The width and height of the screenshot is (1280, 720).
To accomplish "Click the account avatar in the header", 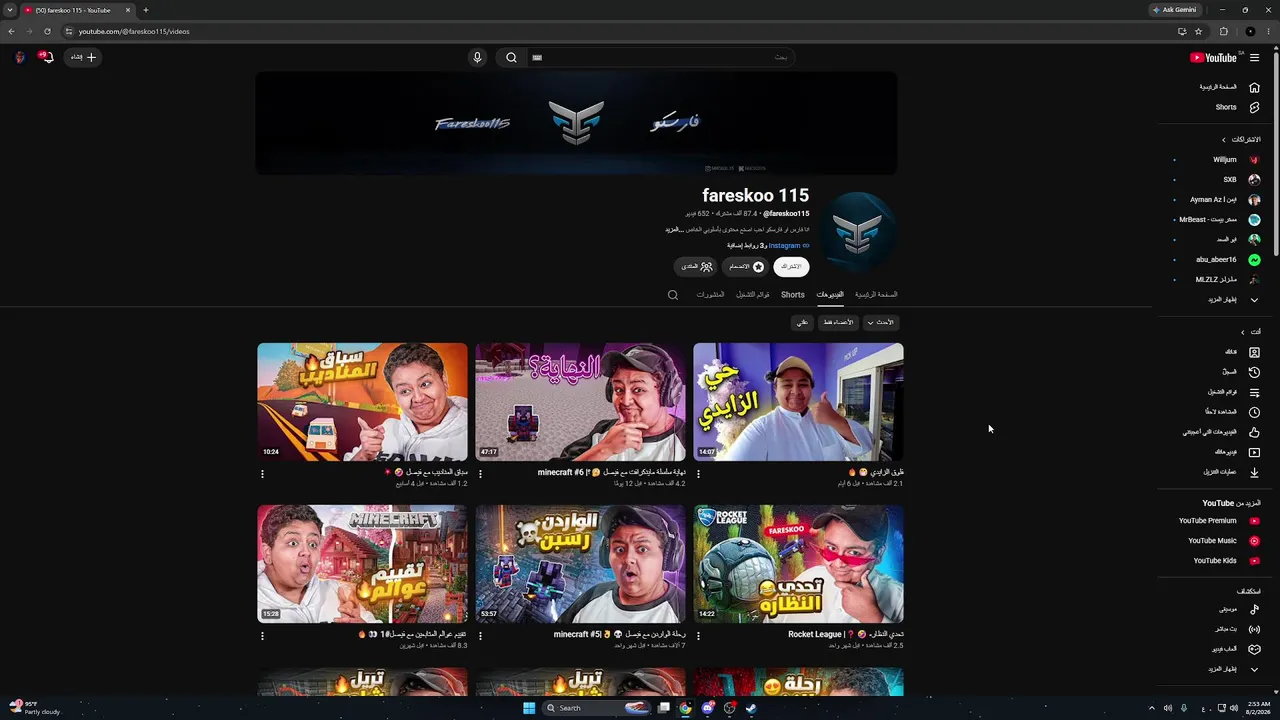I will [x=19, y=57].
